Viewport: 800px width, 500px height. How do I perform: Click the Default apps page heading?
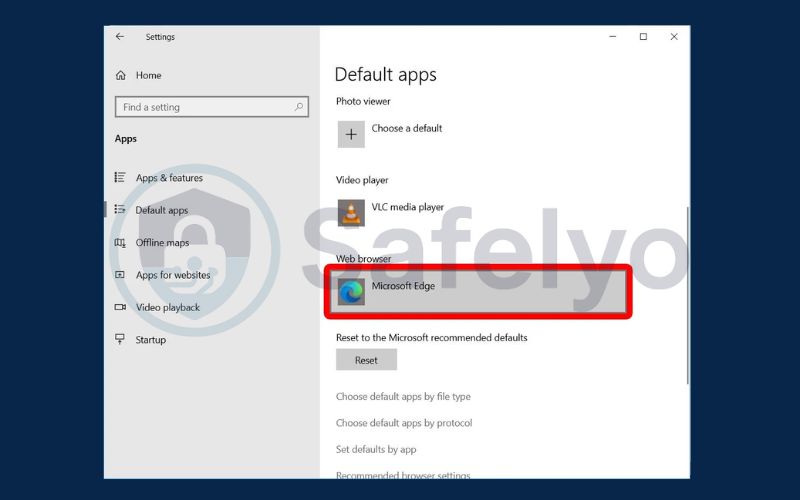(386, 74)
